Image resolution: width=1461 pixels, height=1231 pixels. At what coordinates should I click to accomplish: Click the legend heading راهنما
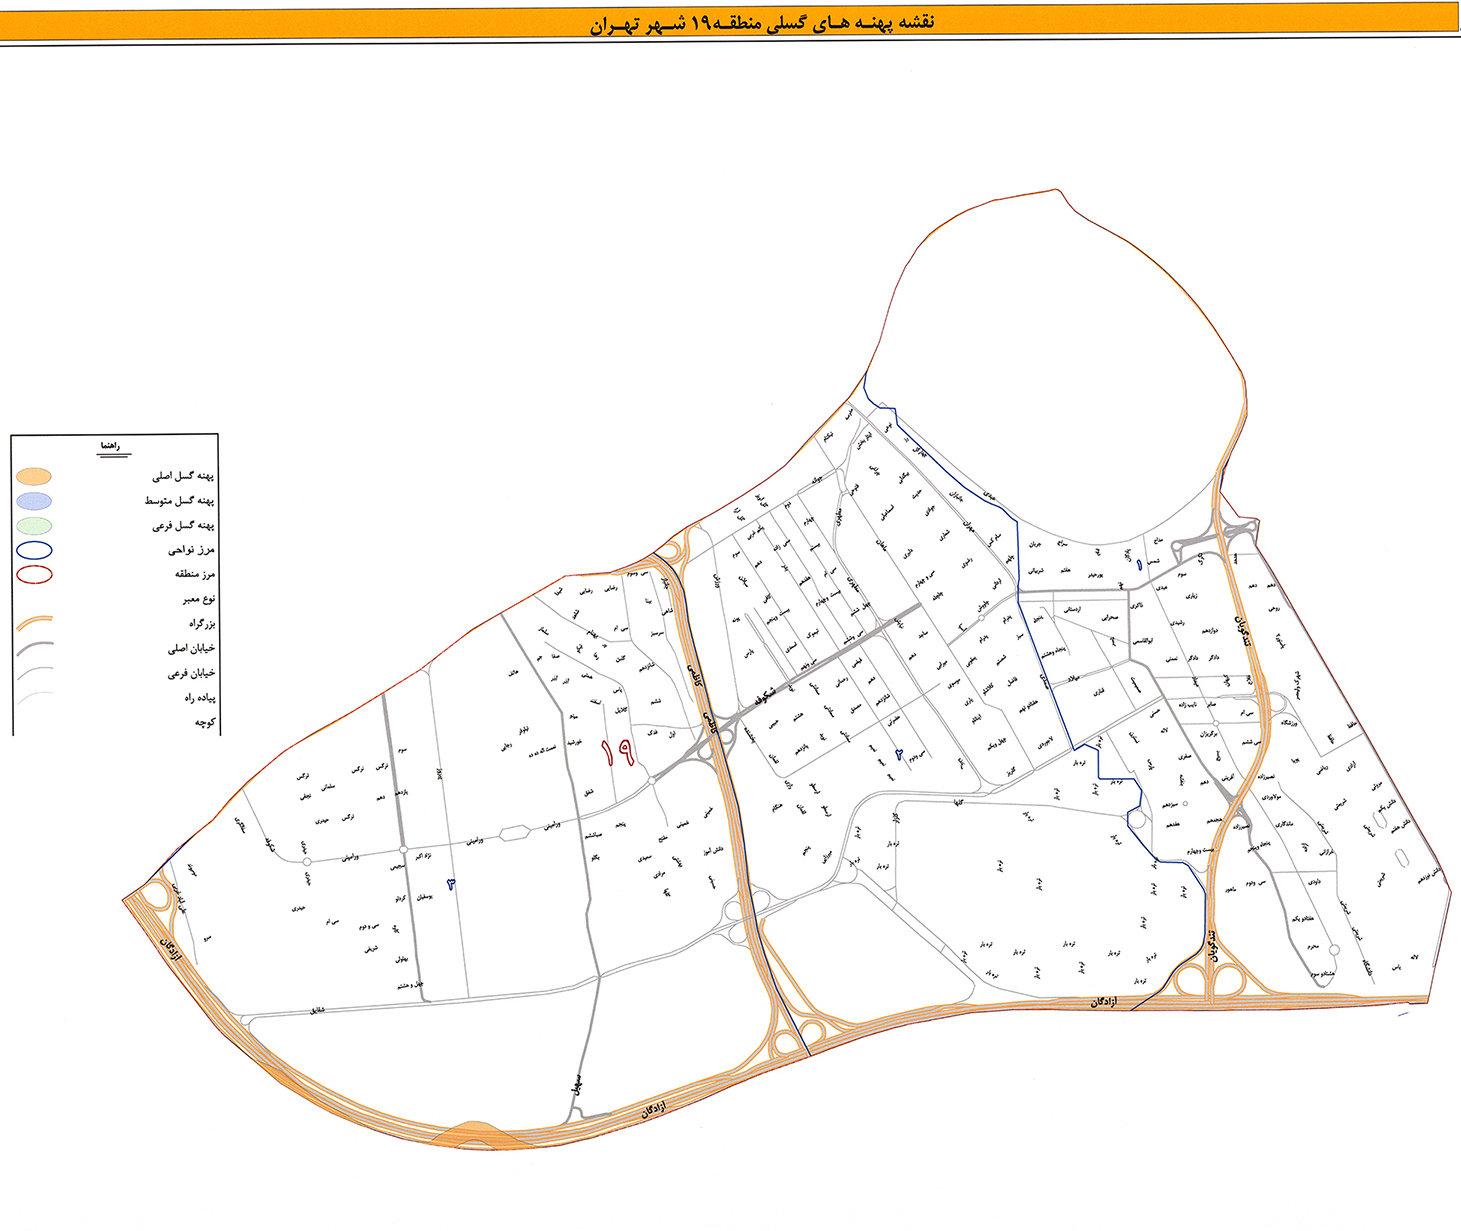coord(109,446)
